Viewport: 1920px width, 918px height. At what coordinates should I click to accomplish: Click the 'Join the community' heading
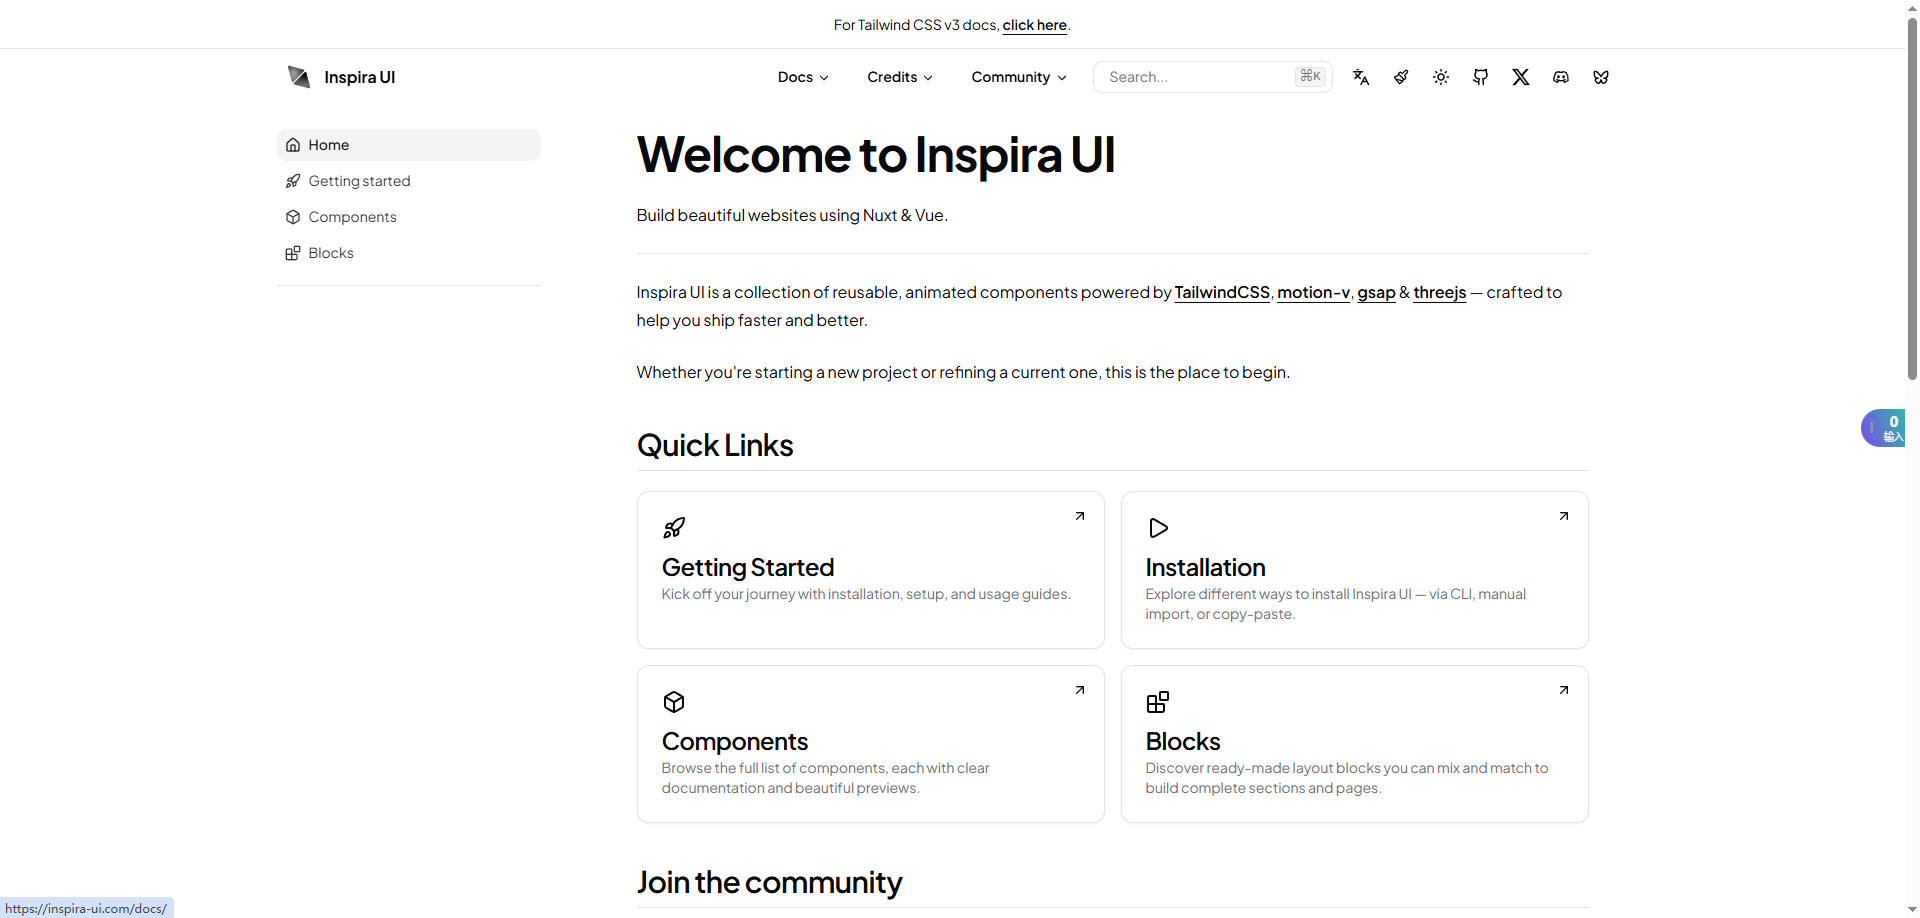770,882
